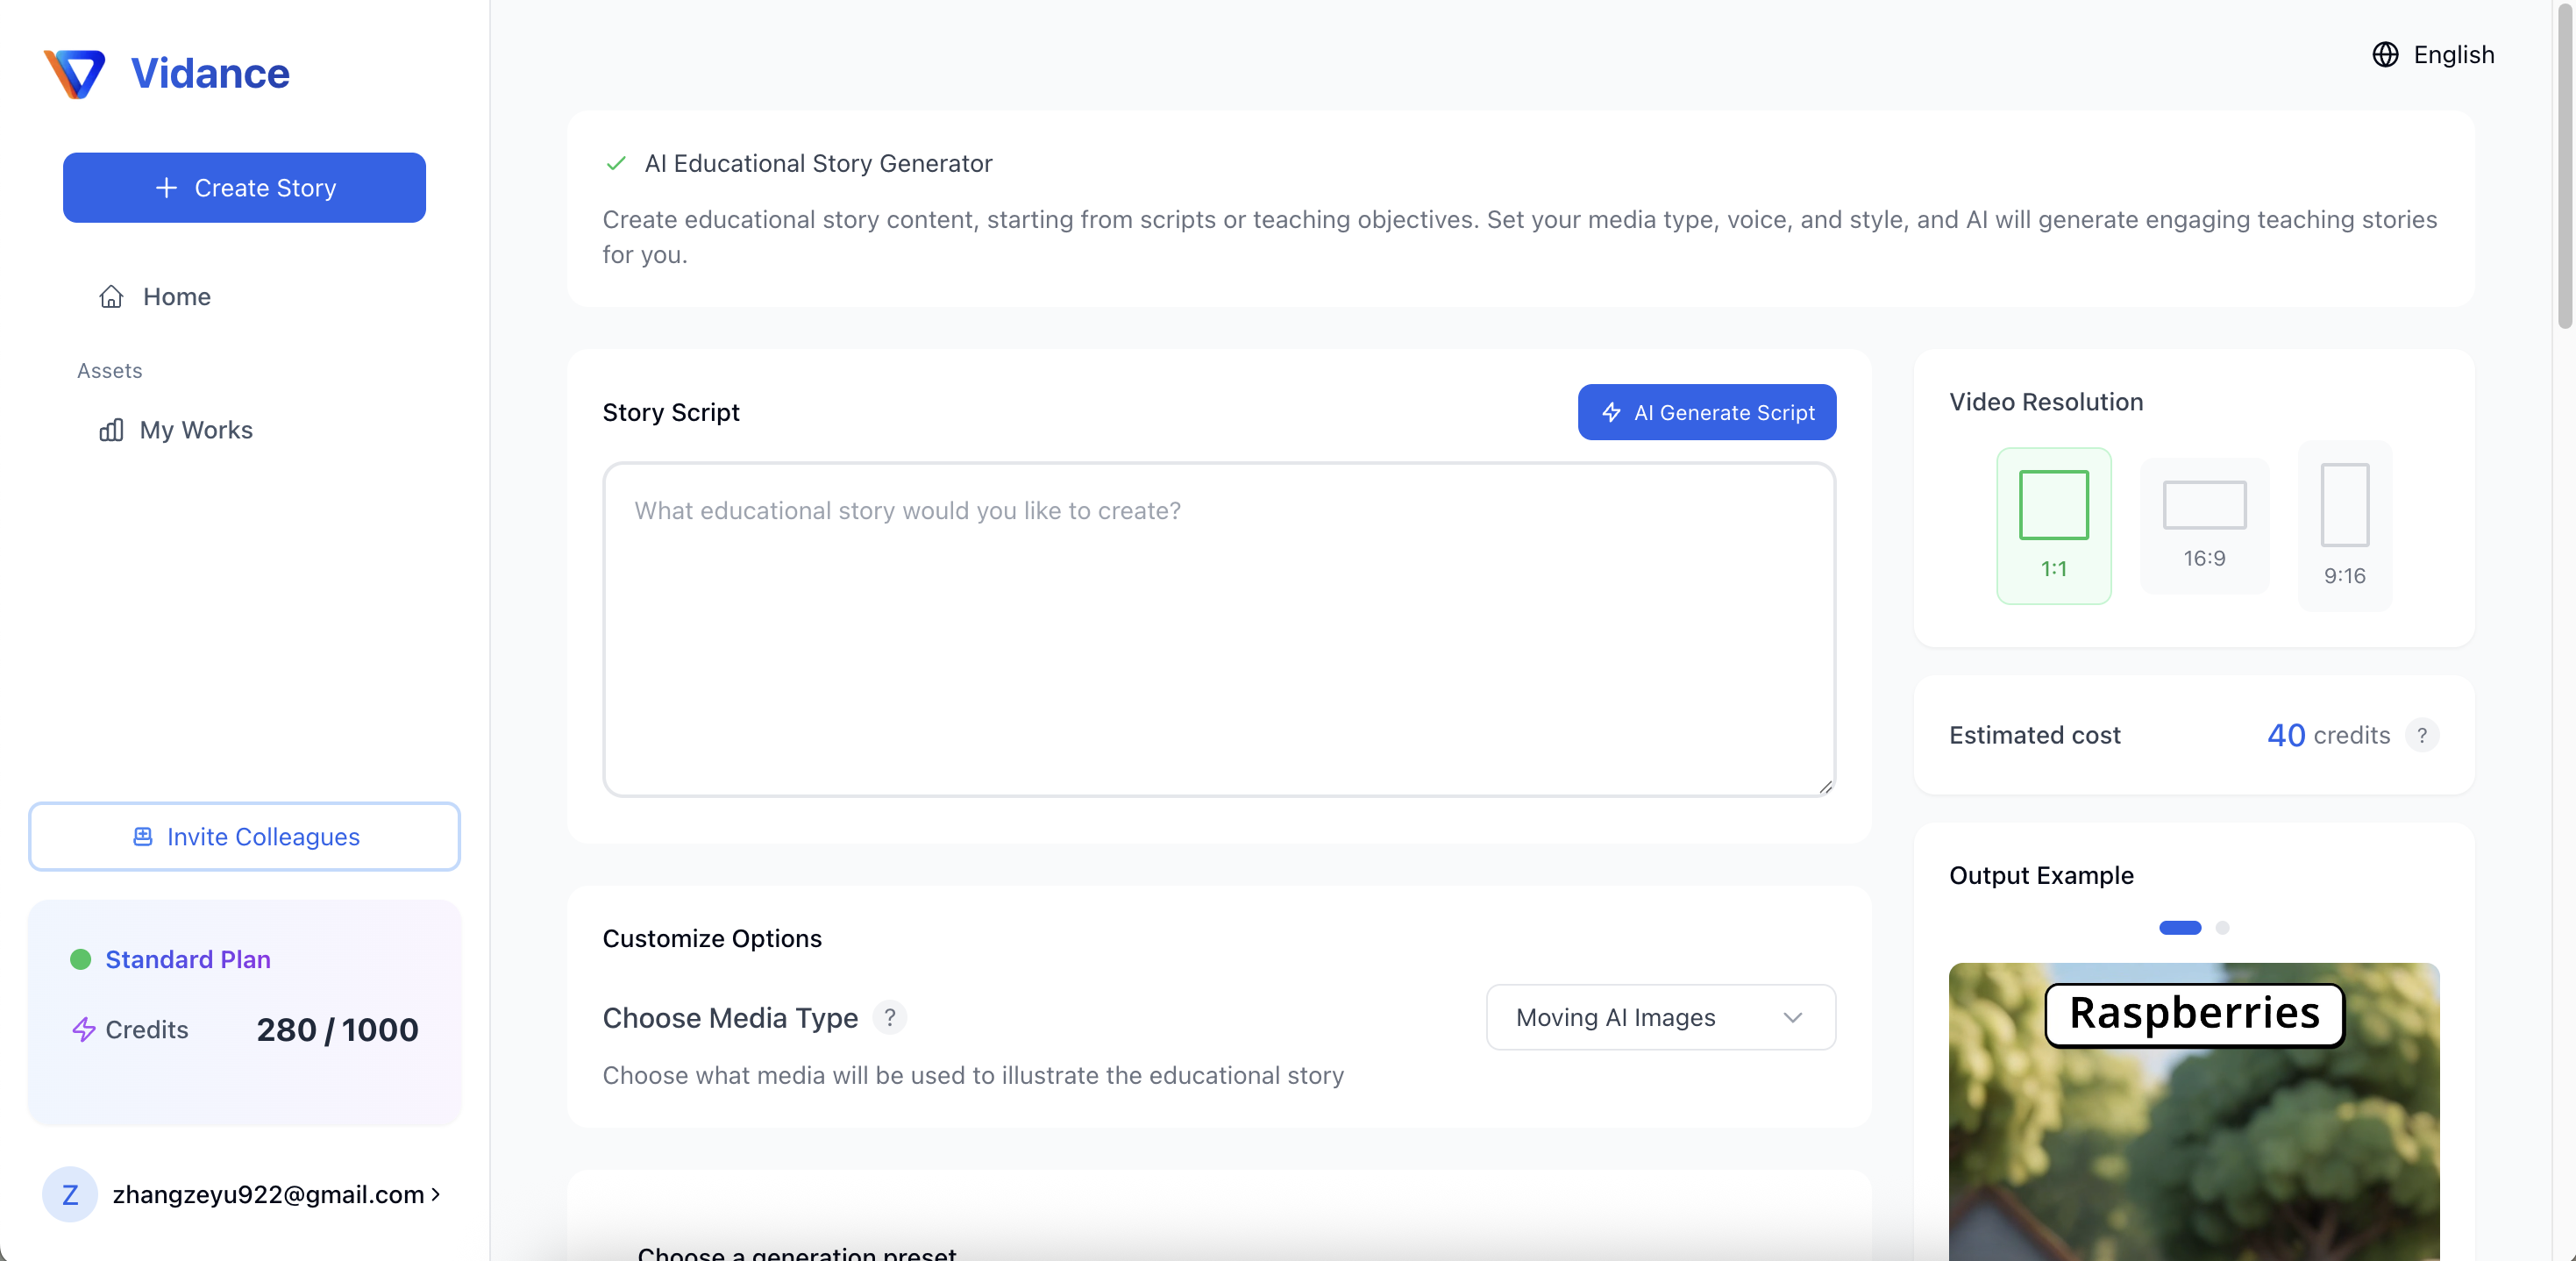Screen dimensions: 2576x1261
Task: Click the Vidance logo icon
Action: click(x=74, y=74)
